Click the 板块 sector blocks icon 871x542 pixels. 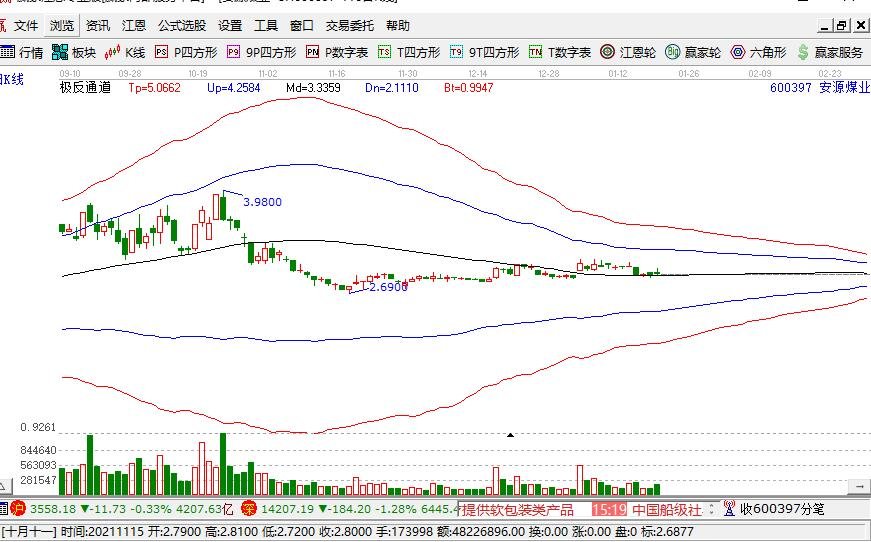[60, 52]
